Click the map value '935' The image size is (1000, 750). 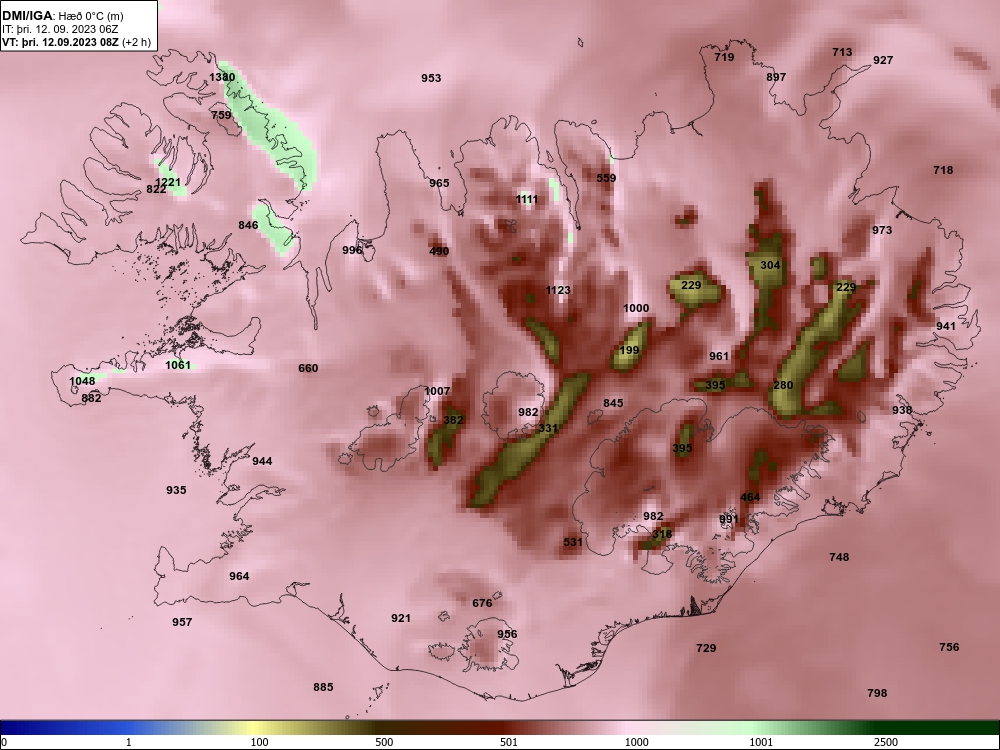(176, 490)
